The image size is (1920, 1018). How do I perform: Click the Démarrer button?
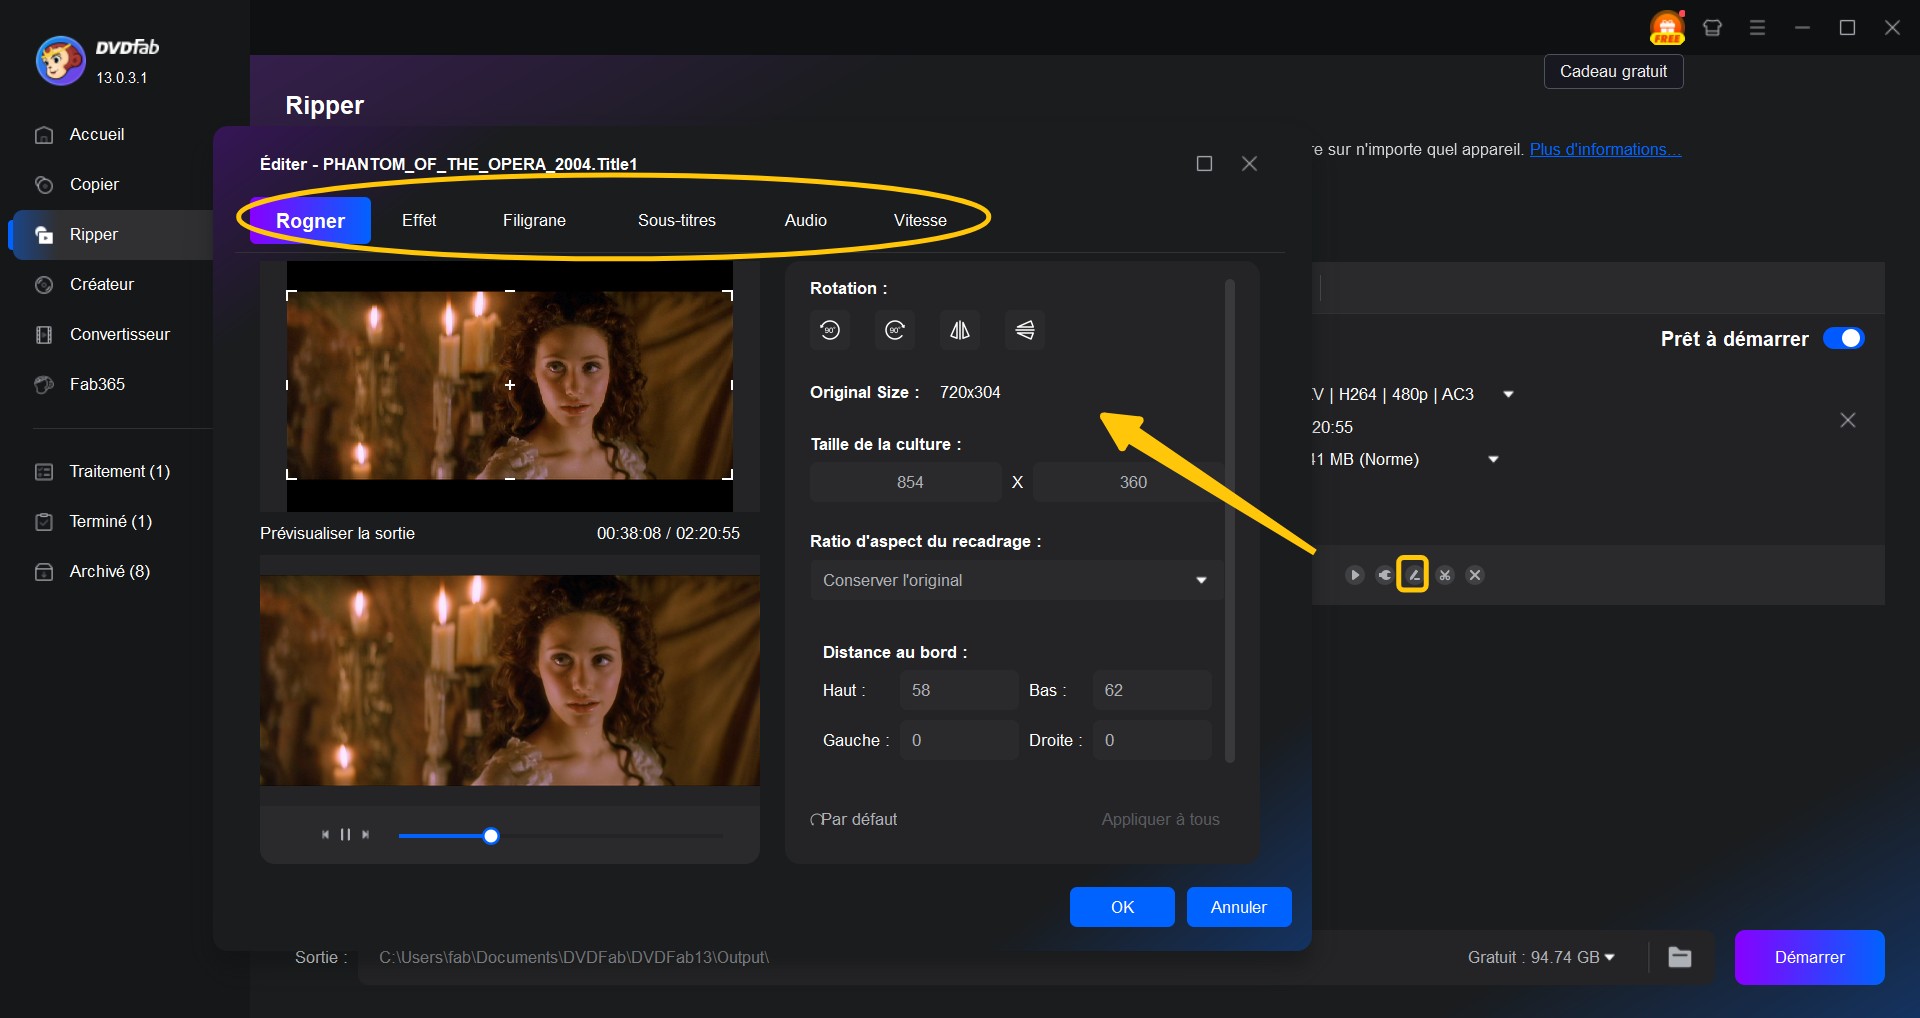click(1809, 957)
